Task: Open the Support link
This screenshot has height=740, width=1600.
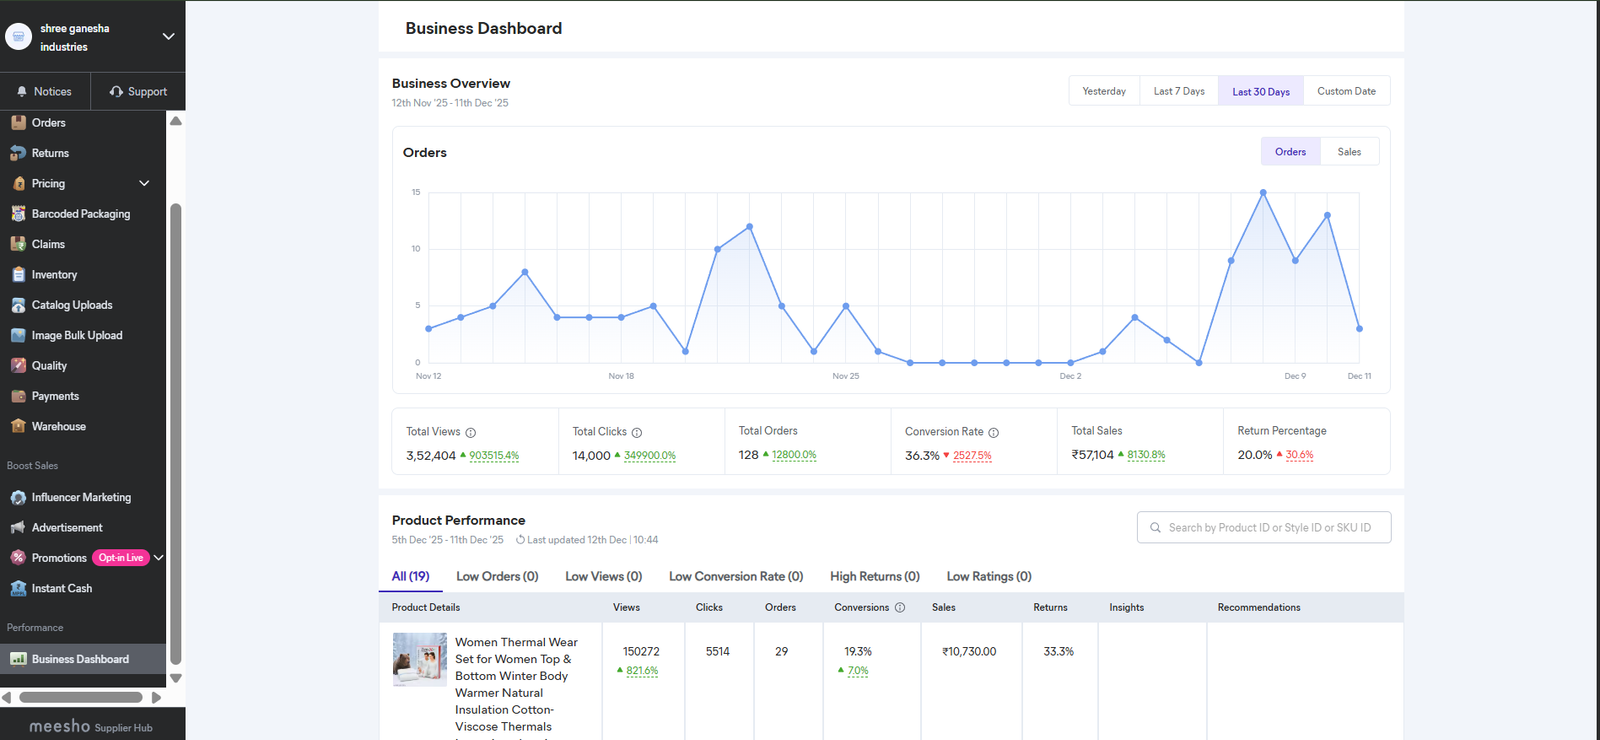Action: point(138,92)
